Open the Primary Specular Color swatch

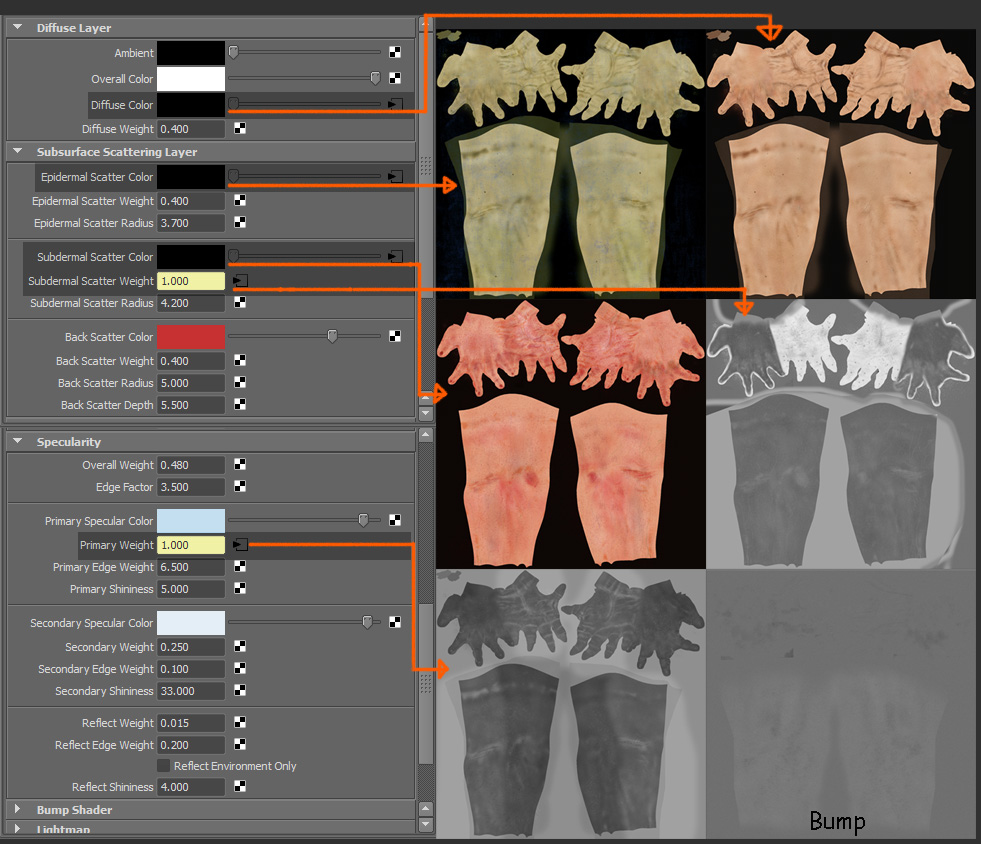coord(191,521)
